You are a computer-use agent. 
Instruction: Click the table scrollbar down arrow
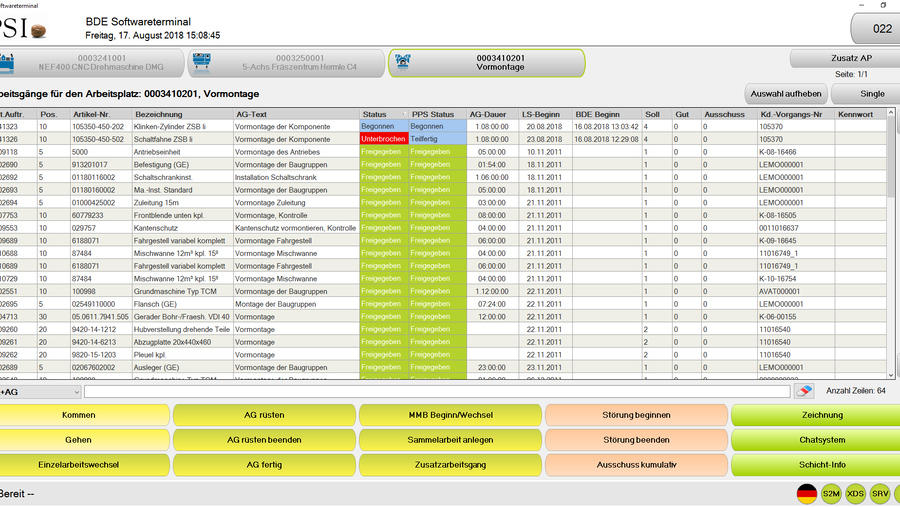(891, 374)
